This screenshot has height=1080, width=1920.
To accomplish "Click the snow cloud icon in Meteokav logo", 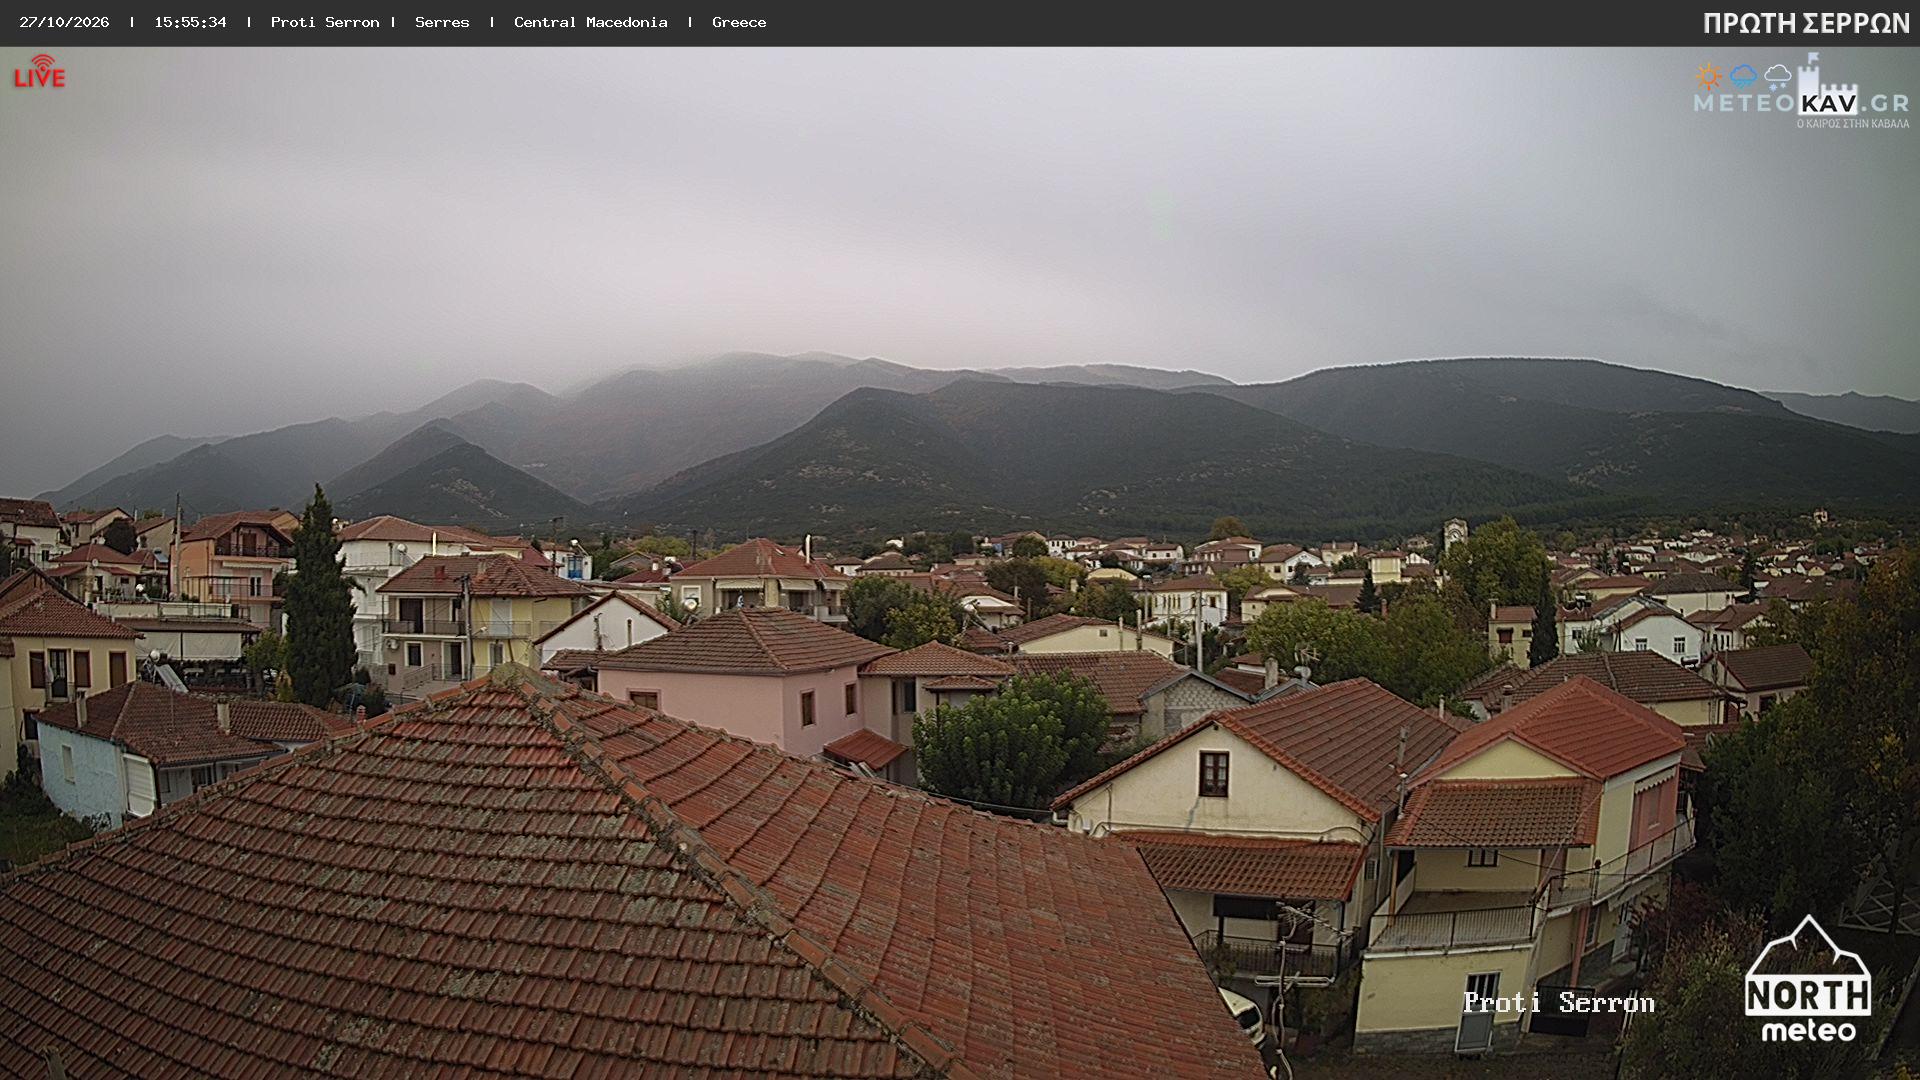I will click(1778, 78).
